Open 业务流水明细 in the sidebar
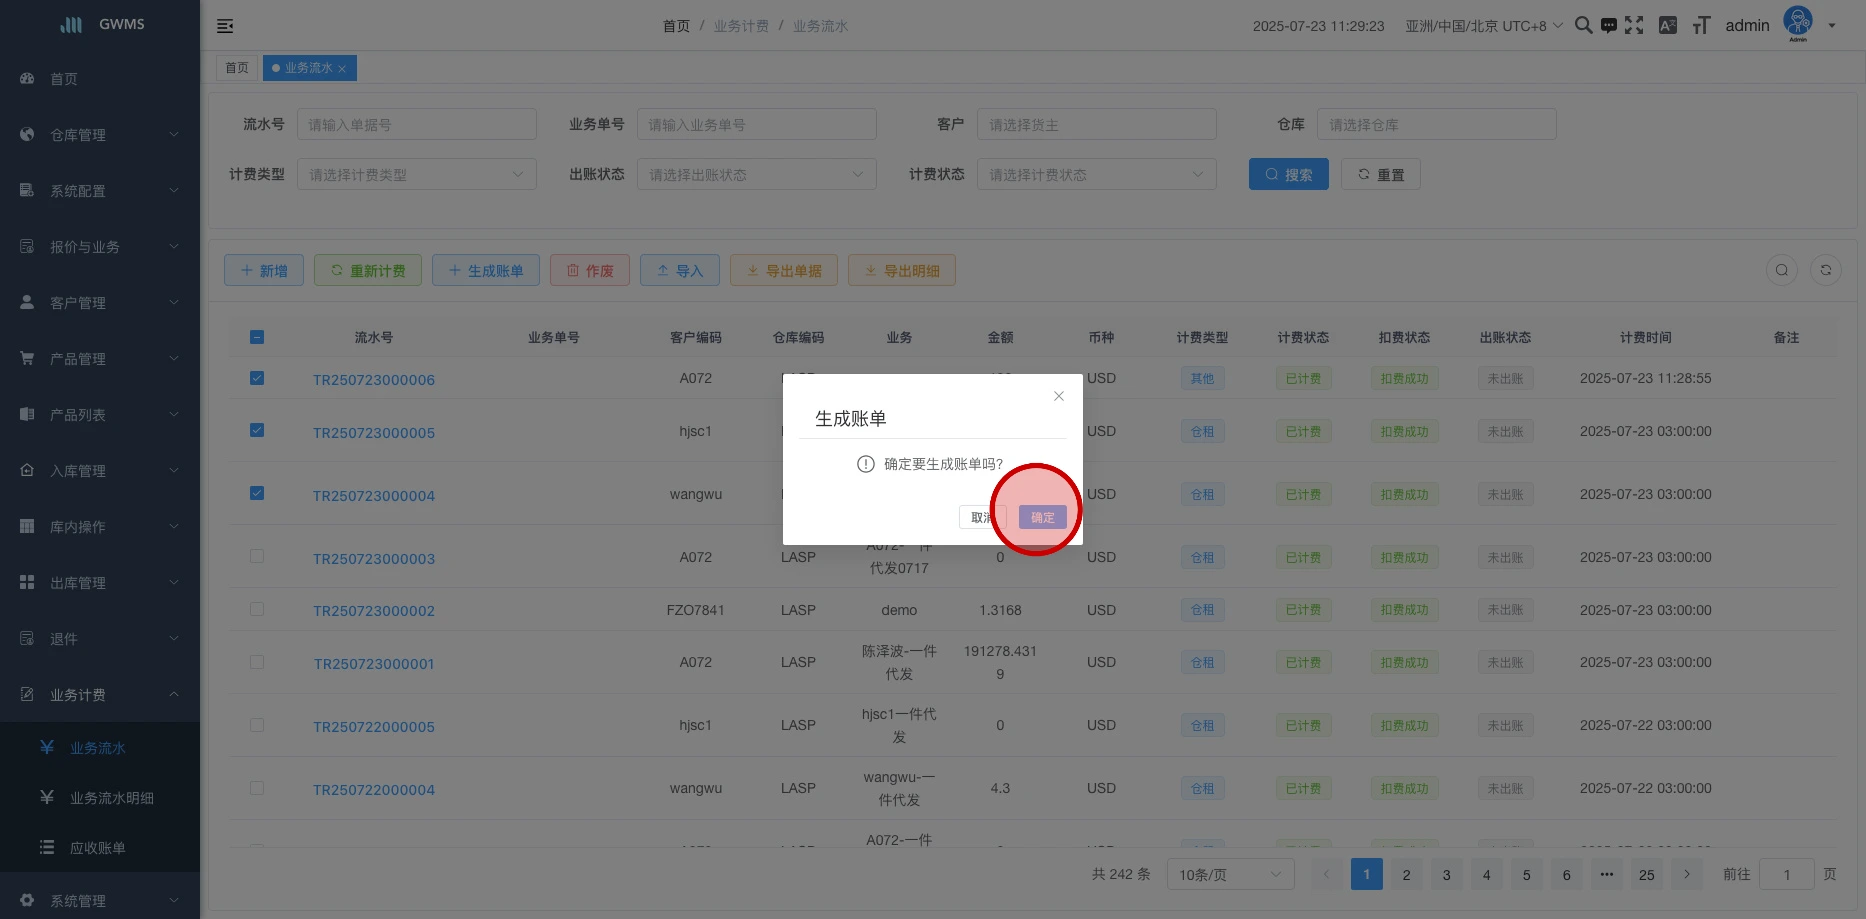Viewport: 1866px width, 919px height. (111, 798)
